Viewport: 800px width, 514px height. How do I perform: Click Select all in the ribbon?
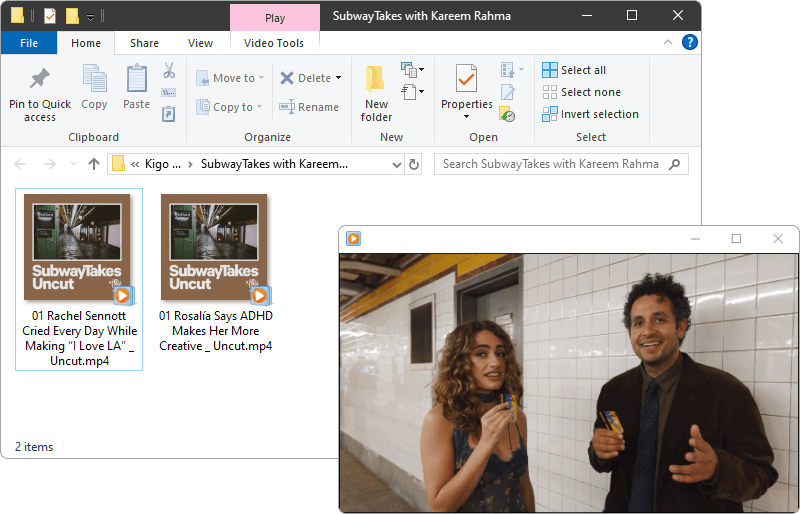coord(583,70)
